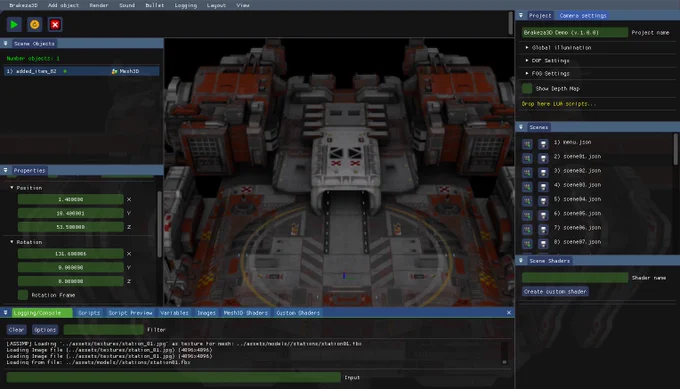The height and width of the screenshot is (389, 680).
Task: Adjust the Position X value field
Action: point(70,199)
